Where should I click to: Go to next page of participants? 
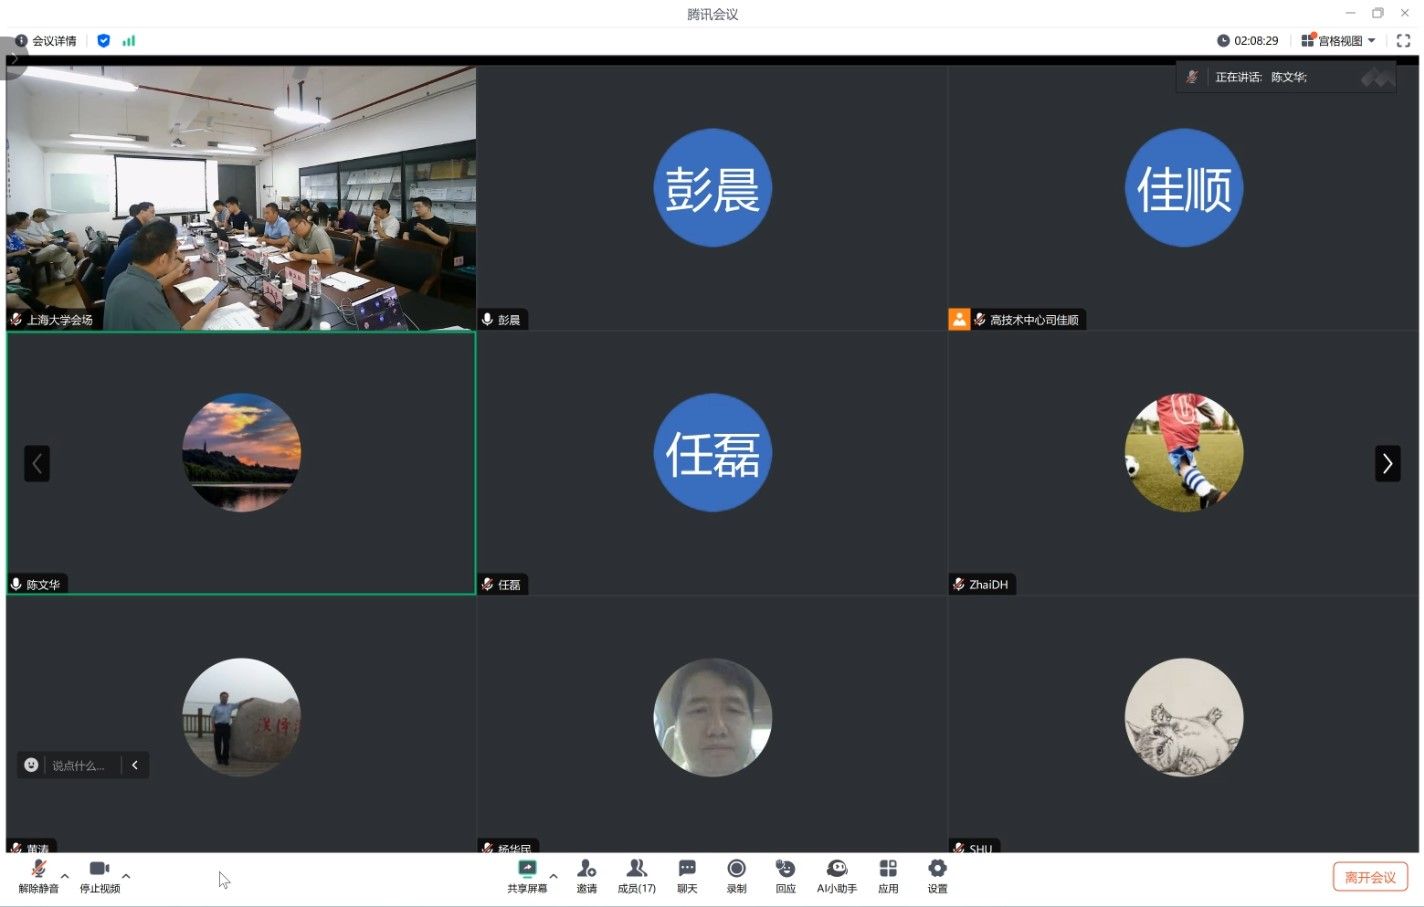click(x=1387, y=463)
